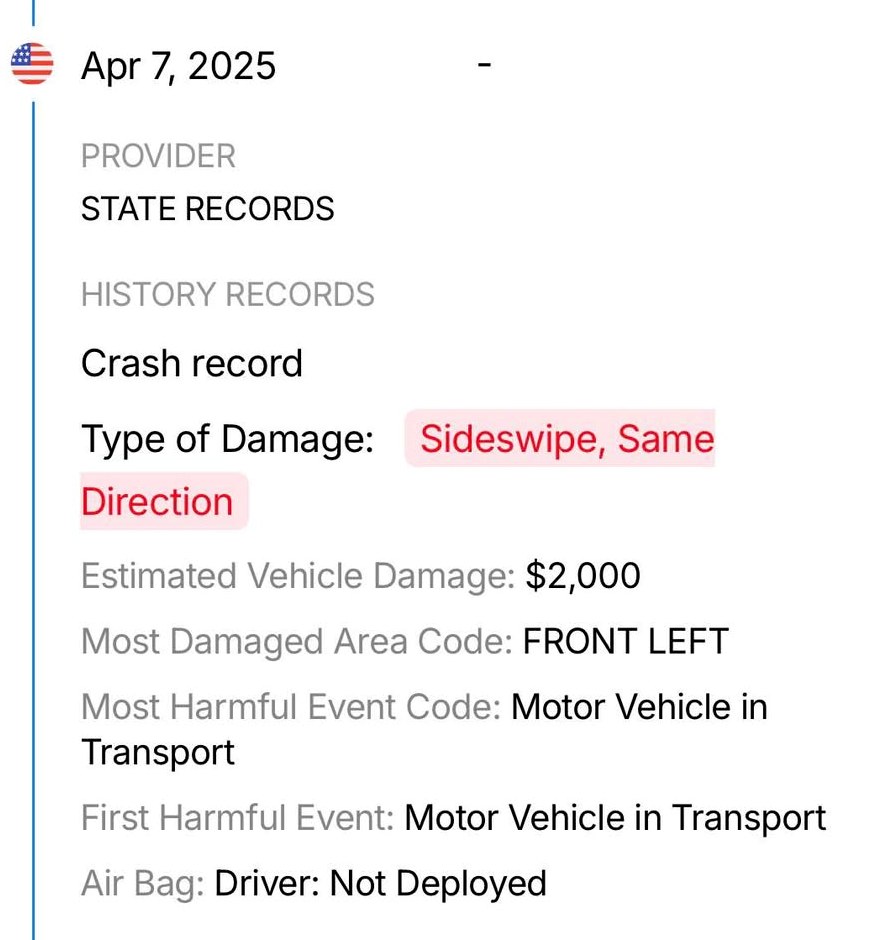Select the $2,000 damage value
Screen dimensions: 876x940
(583, 576)
